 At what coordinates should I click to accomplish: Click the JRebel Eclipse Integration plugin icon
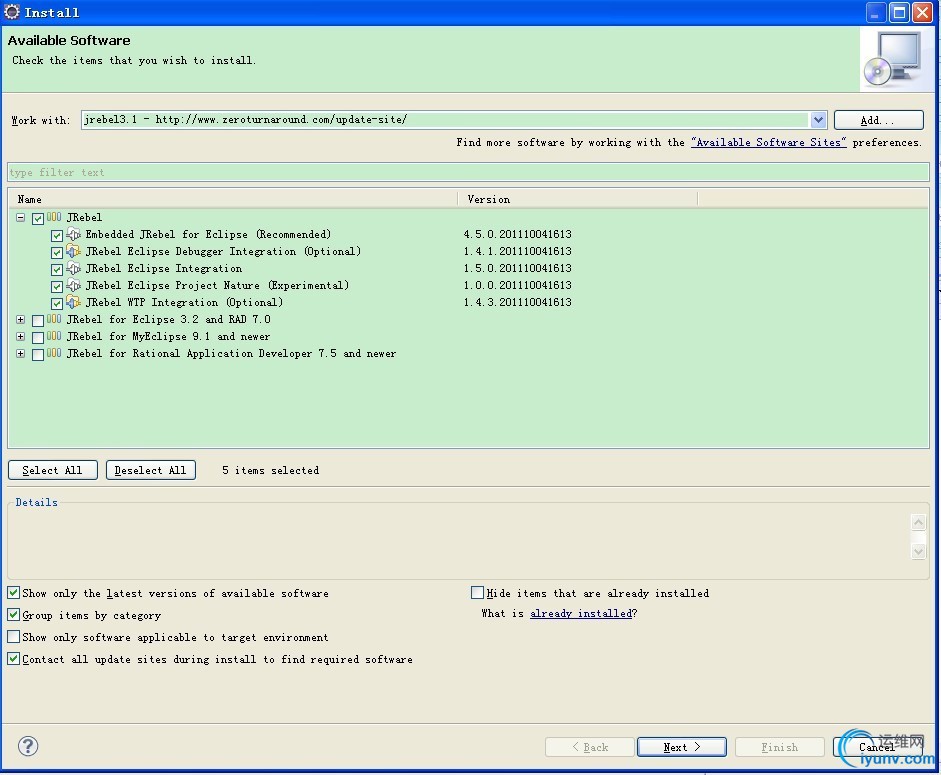coord(73,268)
